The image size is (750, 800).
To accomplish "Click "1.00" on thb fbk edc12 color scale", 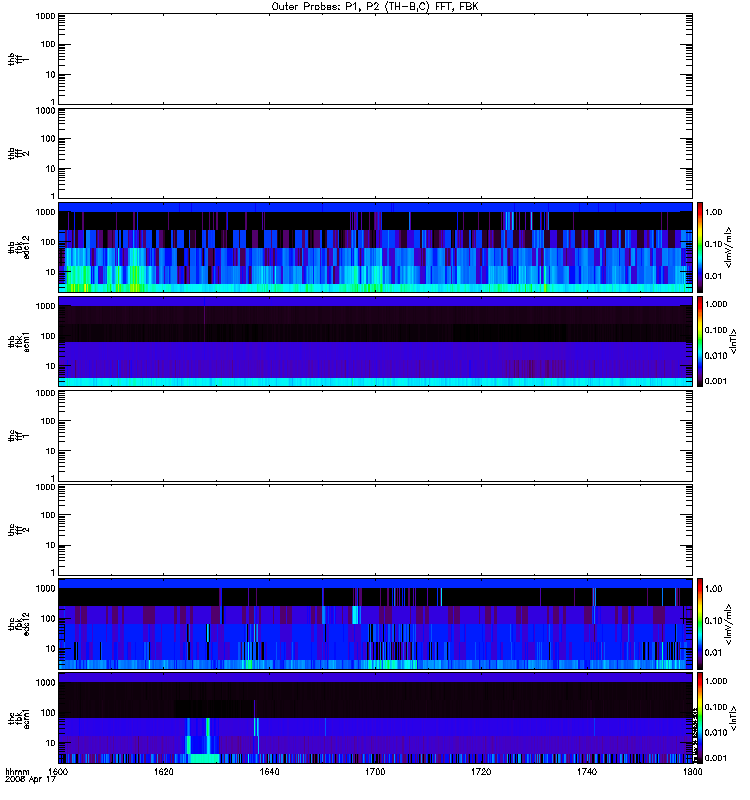I will click(713, 212).
